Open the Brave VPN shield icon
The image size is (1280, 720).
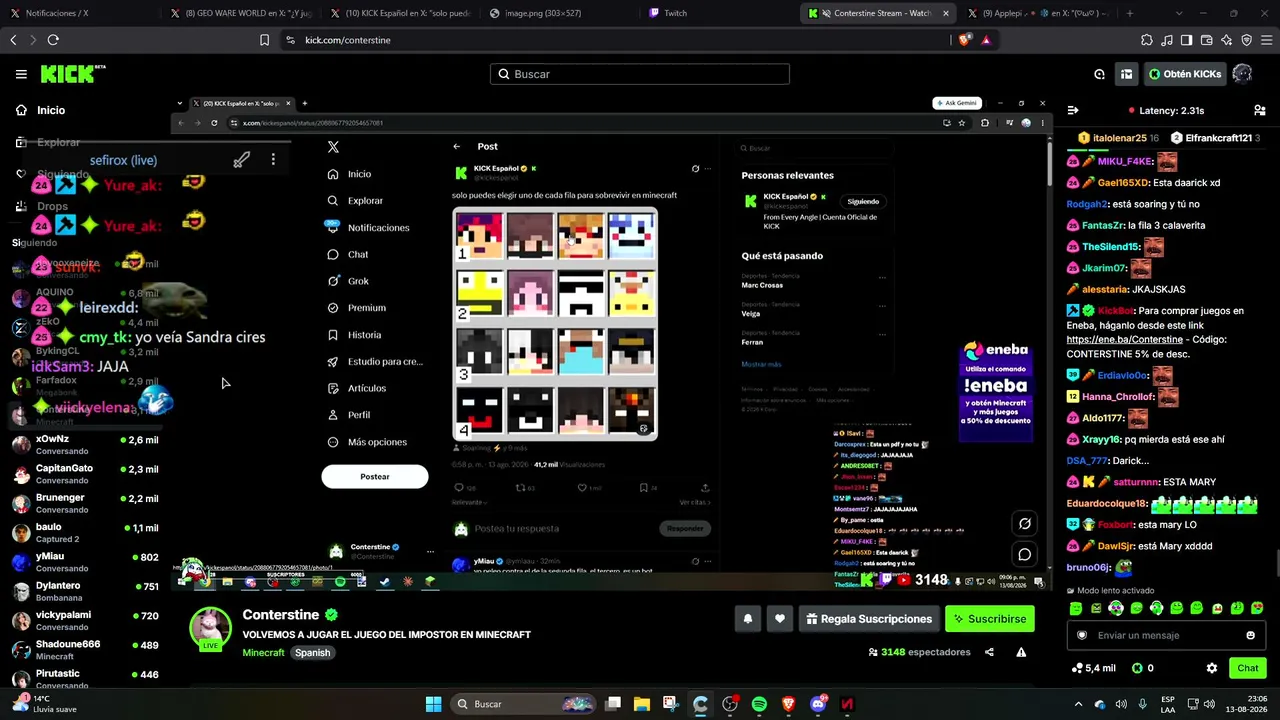[x=1246, y=40]
